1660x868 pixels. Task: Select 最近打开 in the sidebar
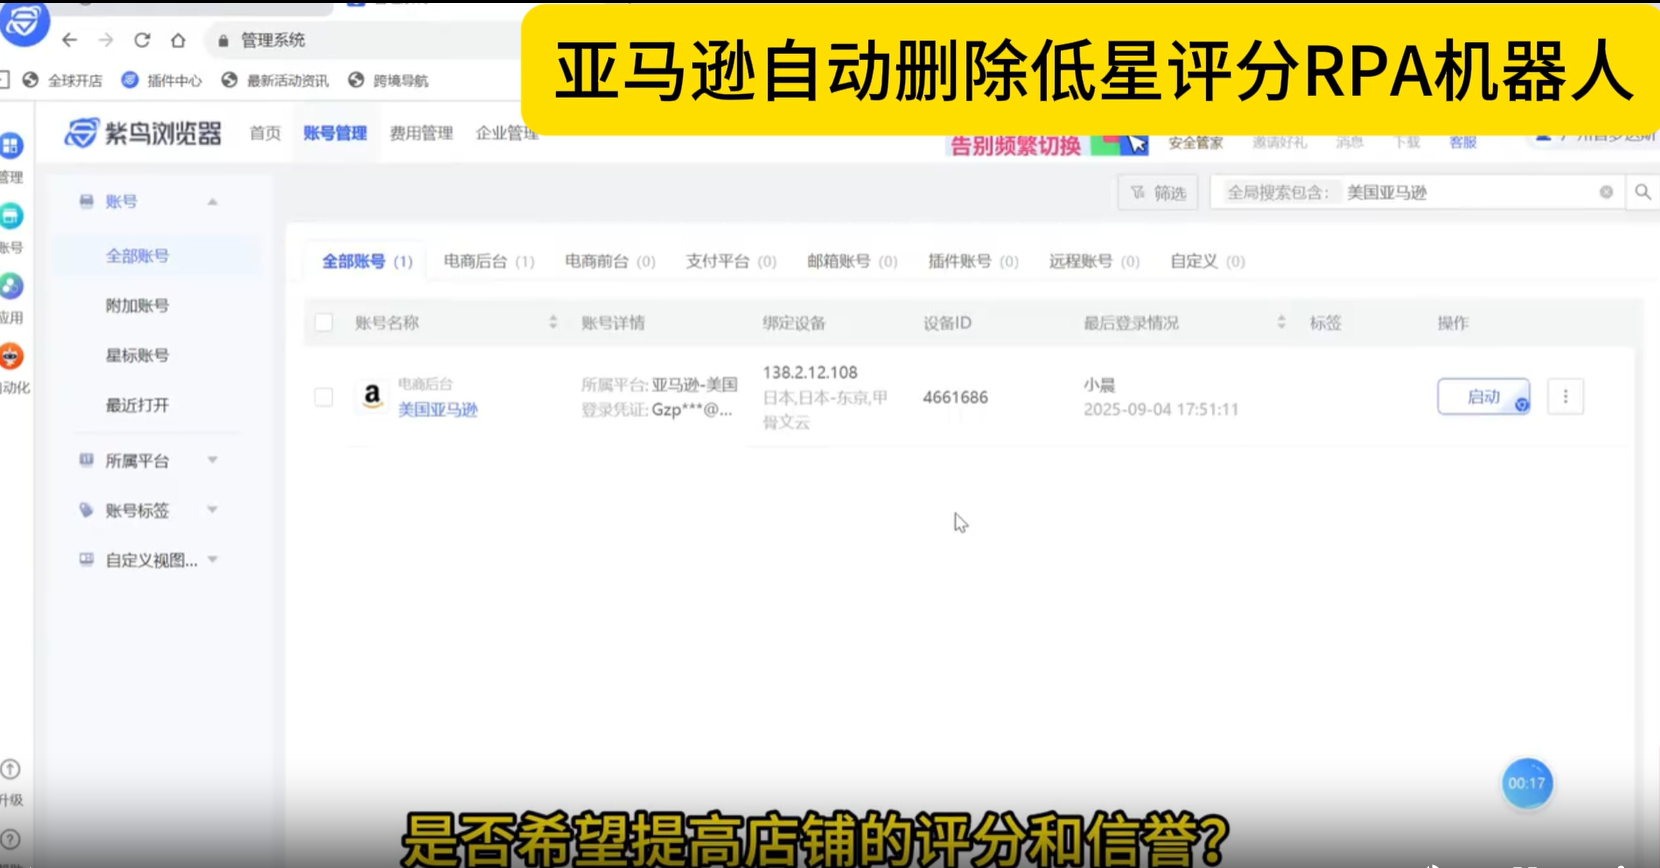coord(137,406)
